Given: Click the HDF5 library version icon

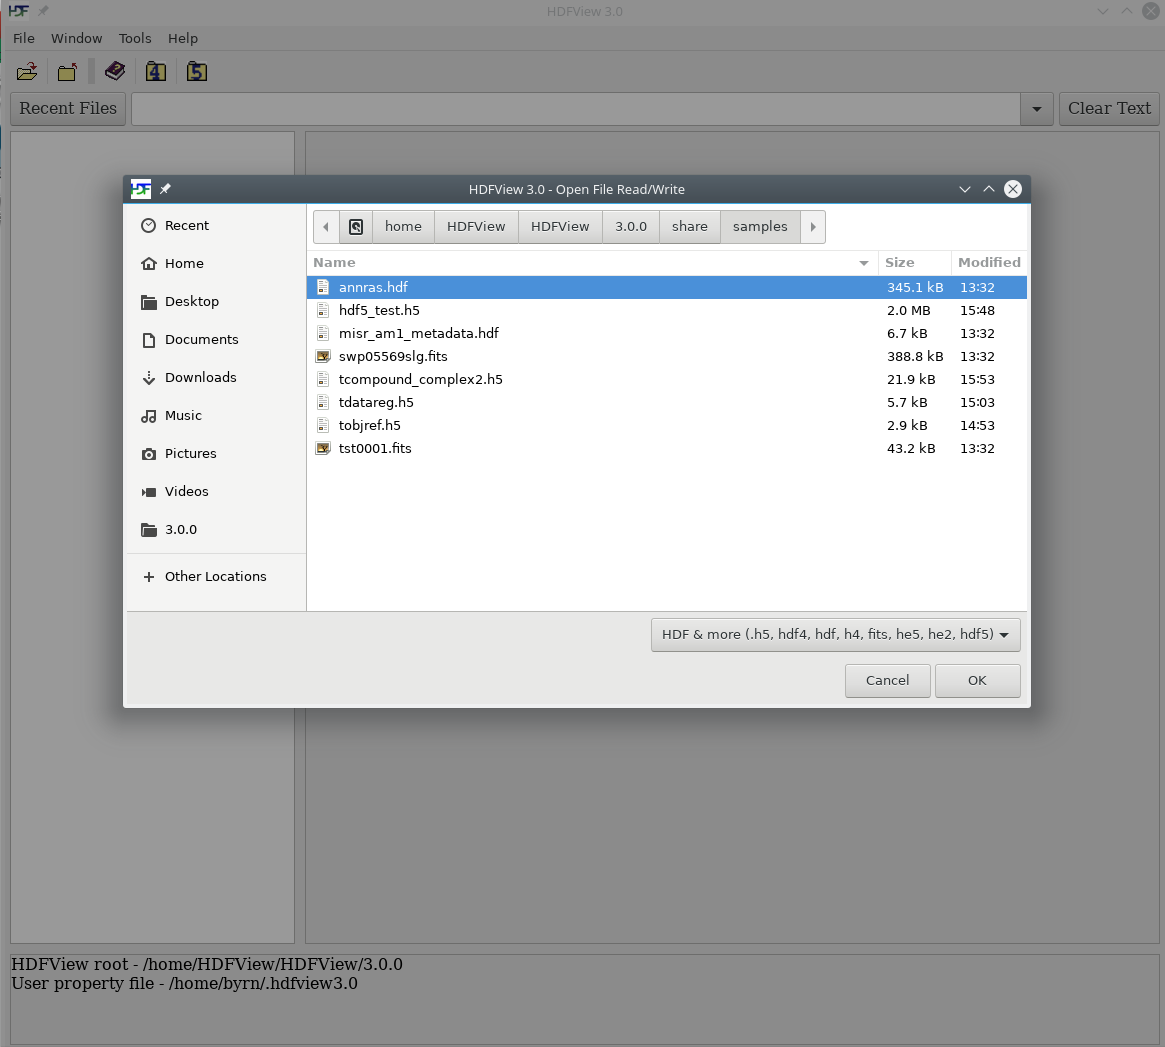Looking at the screenshot, I should click(x=197, y=71).
